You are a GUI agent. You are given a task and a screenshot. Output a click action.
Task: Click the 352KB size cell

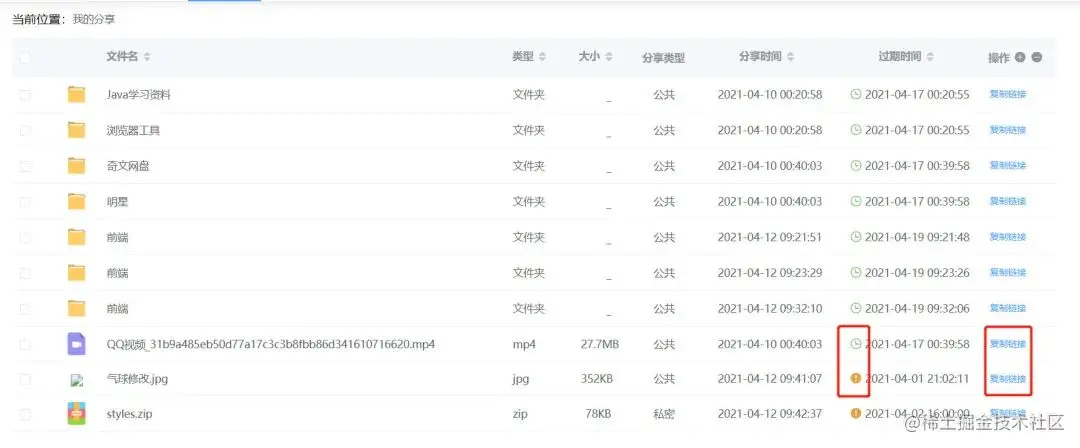pos(597,379)
